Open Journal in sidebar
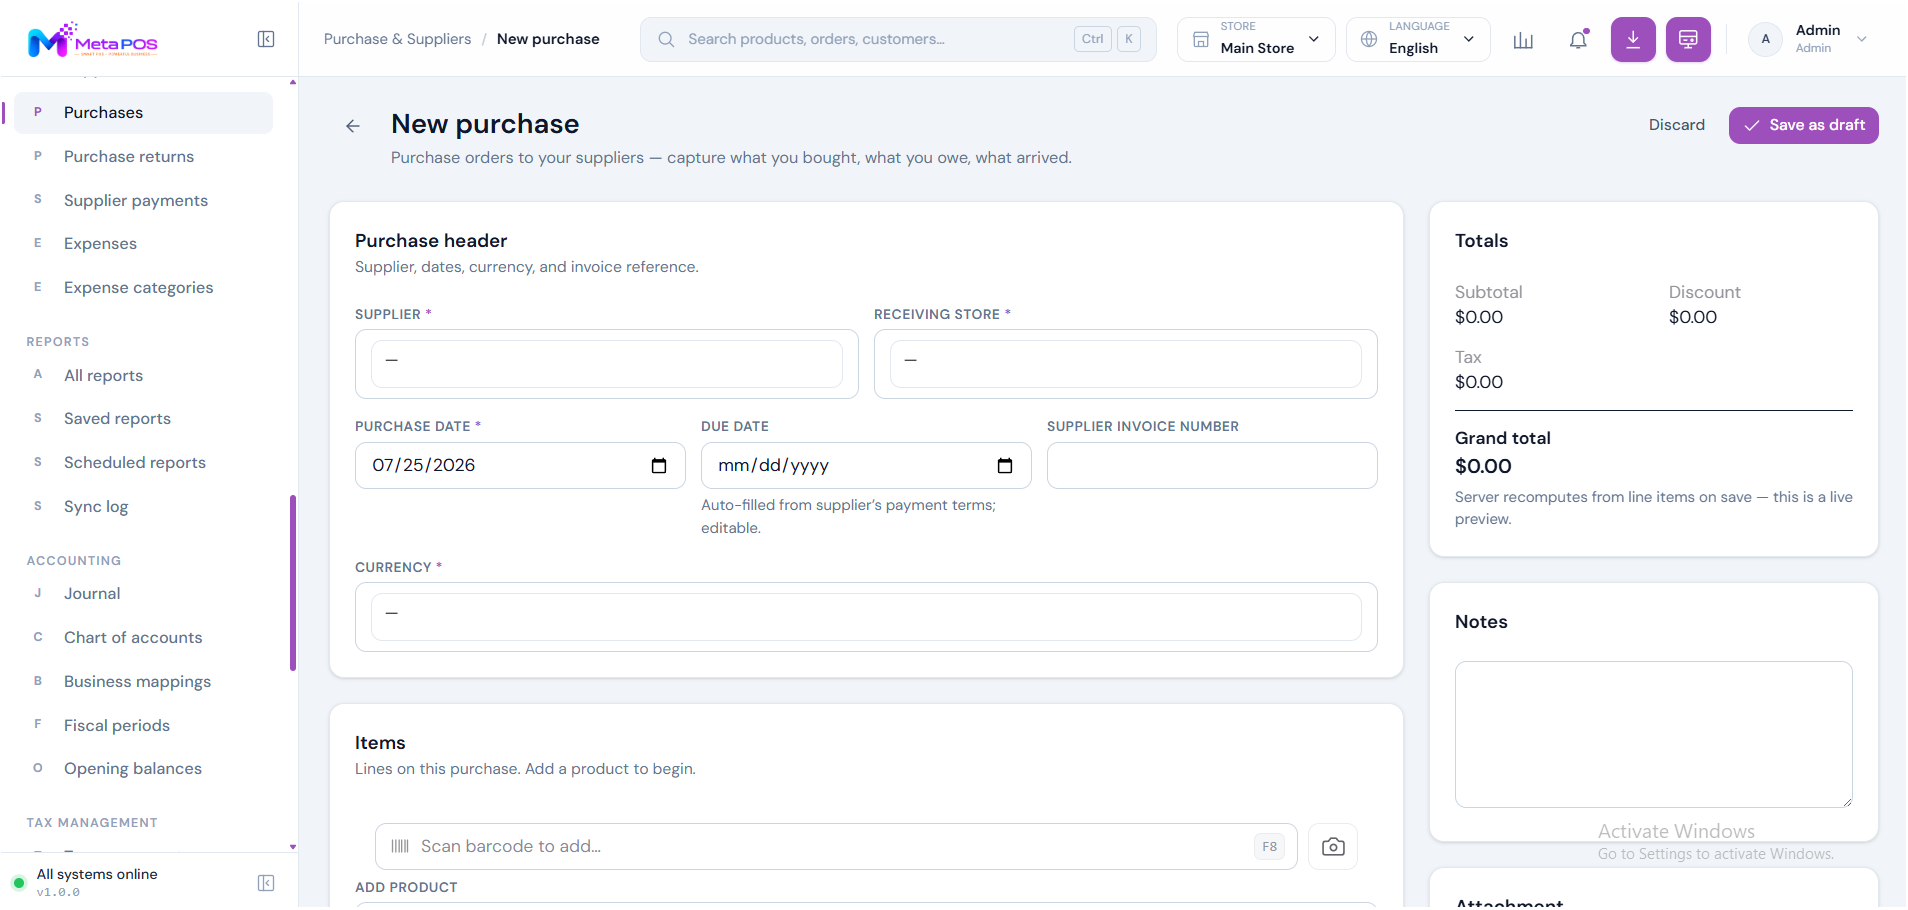The height and width of the screenshot is (910, 1908). click(x=143, y=594)
